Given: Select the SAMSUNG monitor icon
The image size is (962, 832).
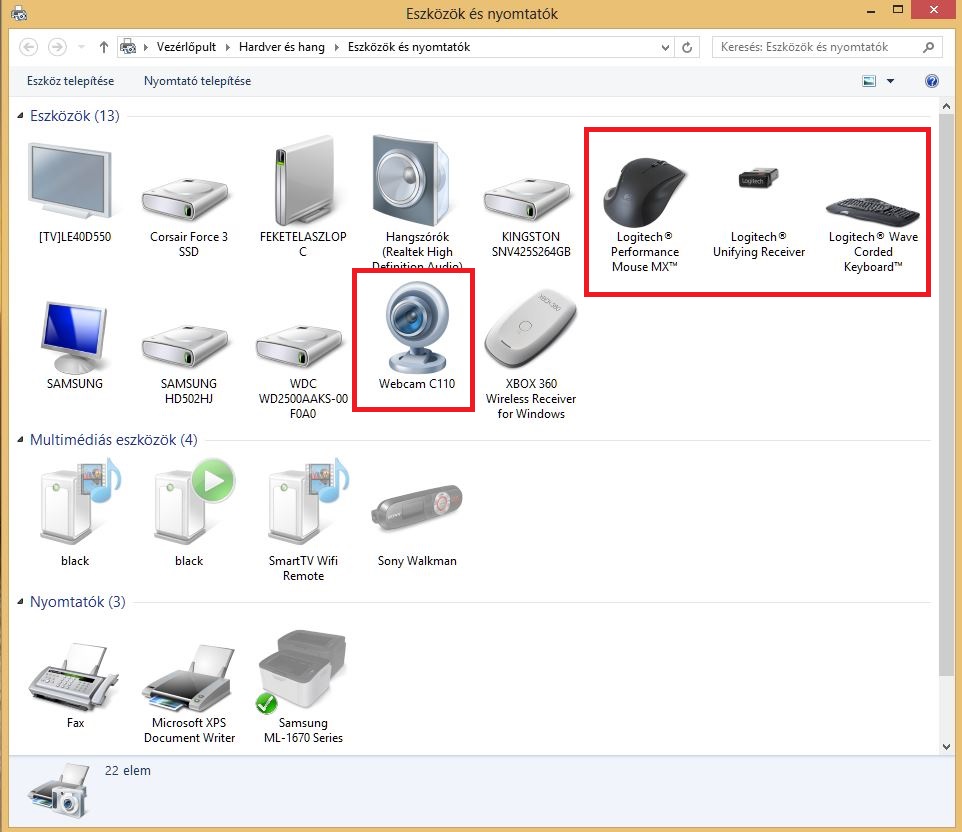Looking at the screenshot, I should pos(74,337).
